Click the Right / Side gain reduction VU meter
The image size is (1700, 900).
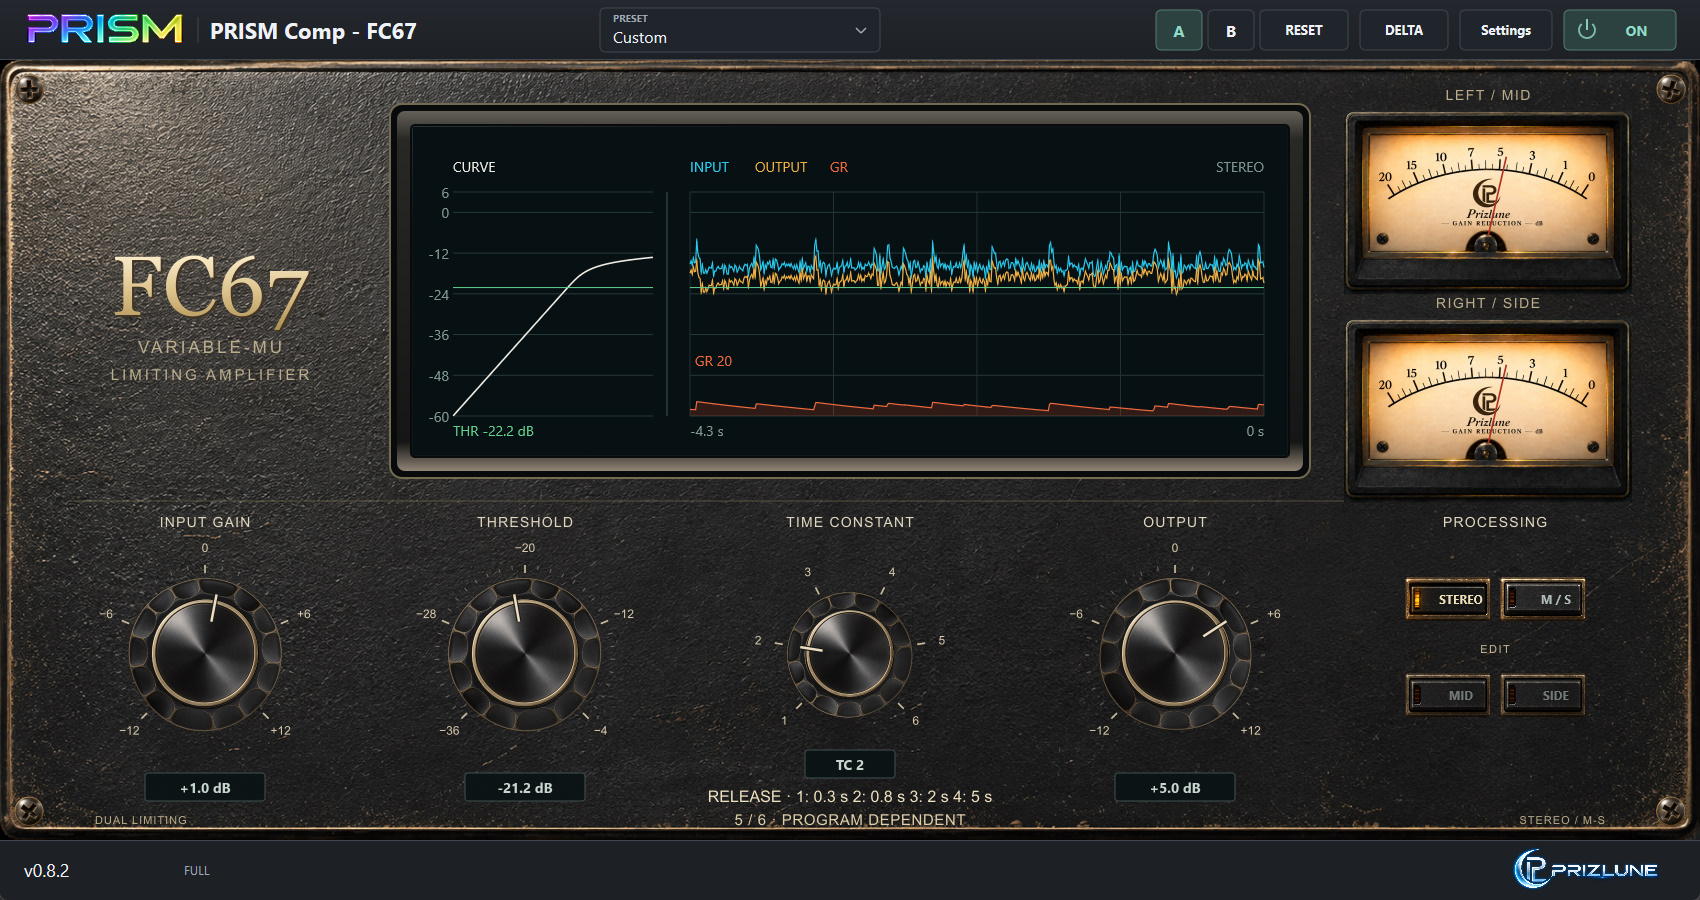[x=1488, y=408]
